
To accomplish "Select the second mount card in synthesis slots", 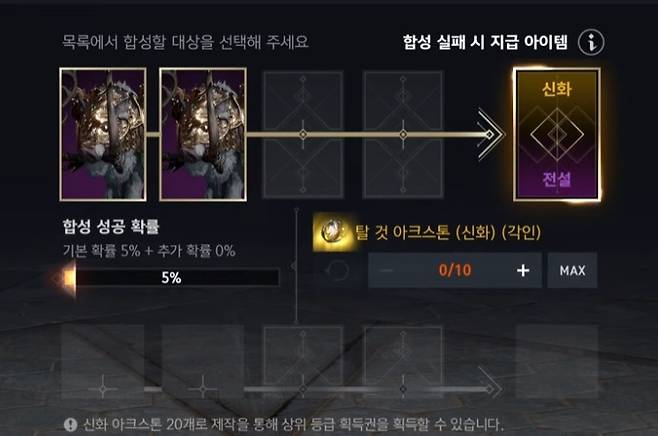I will click(203, 134).
